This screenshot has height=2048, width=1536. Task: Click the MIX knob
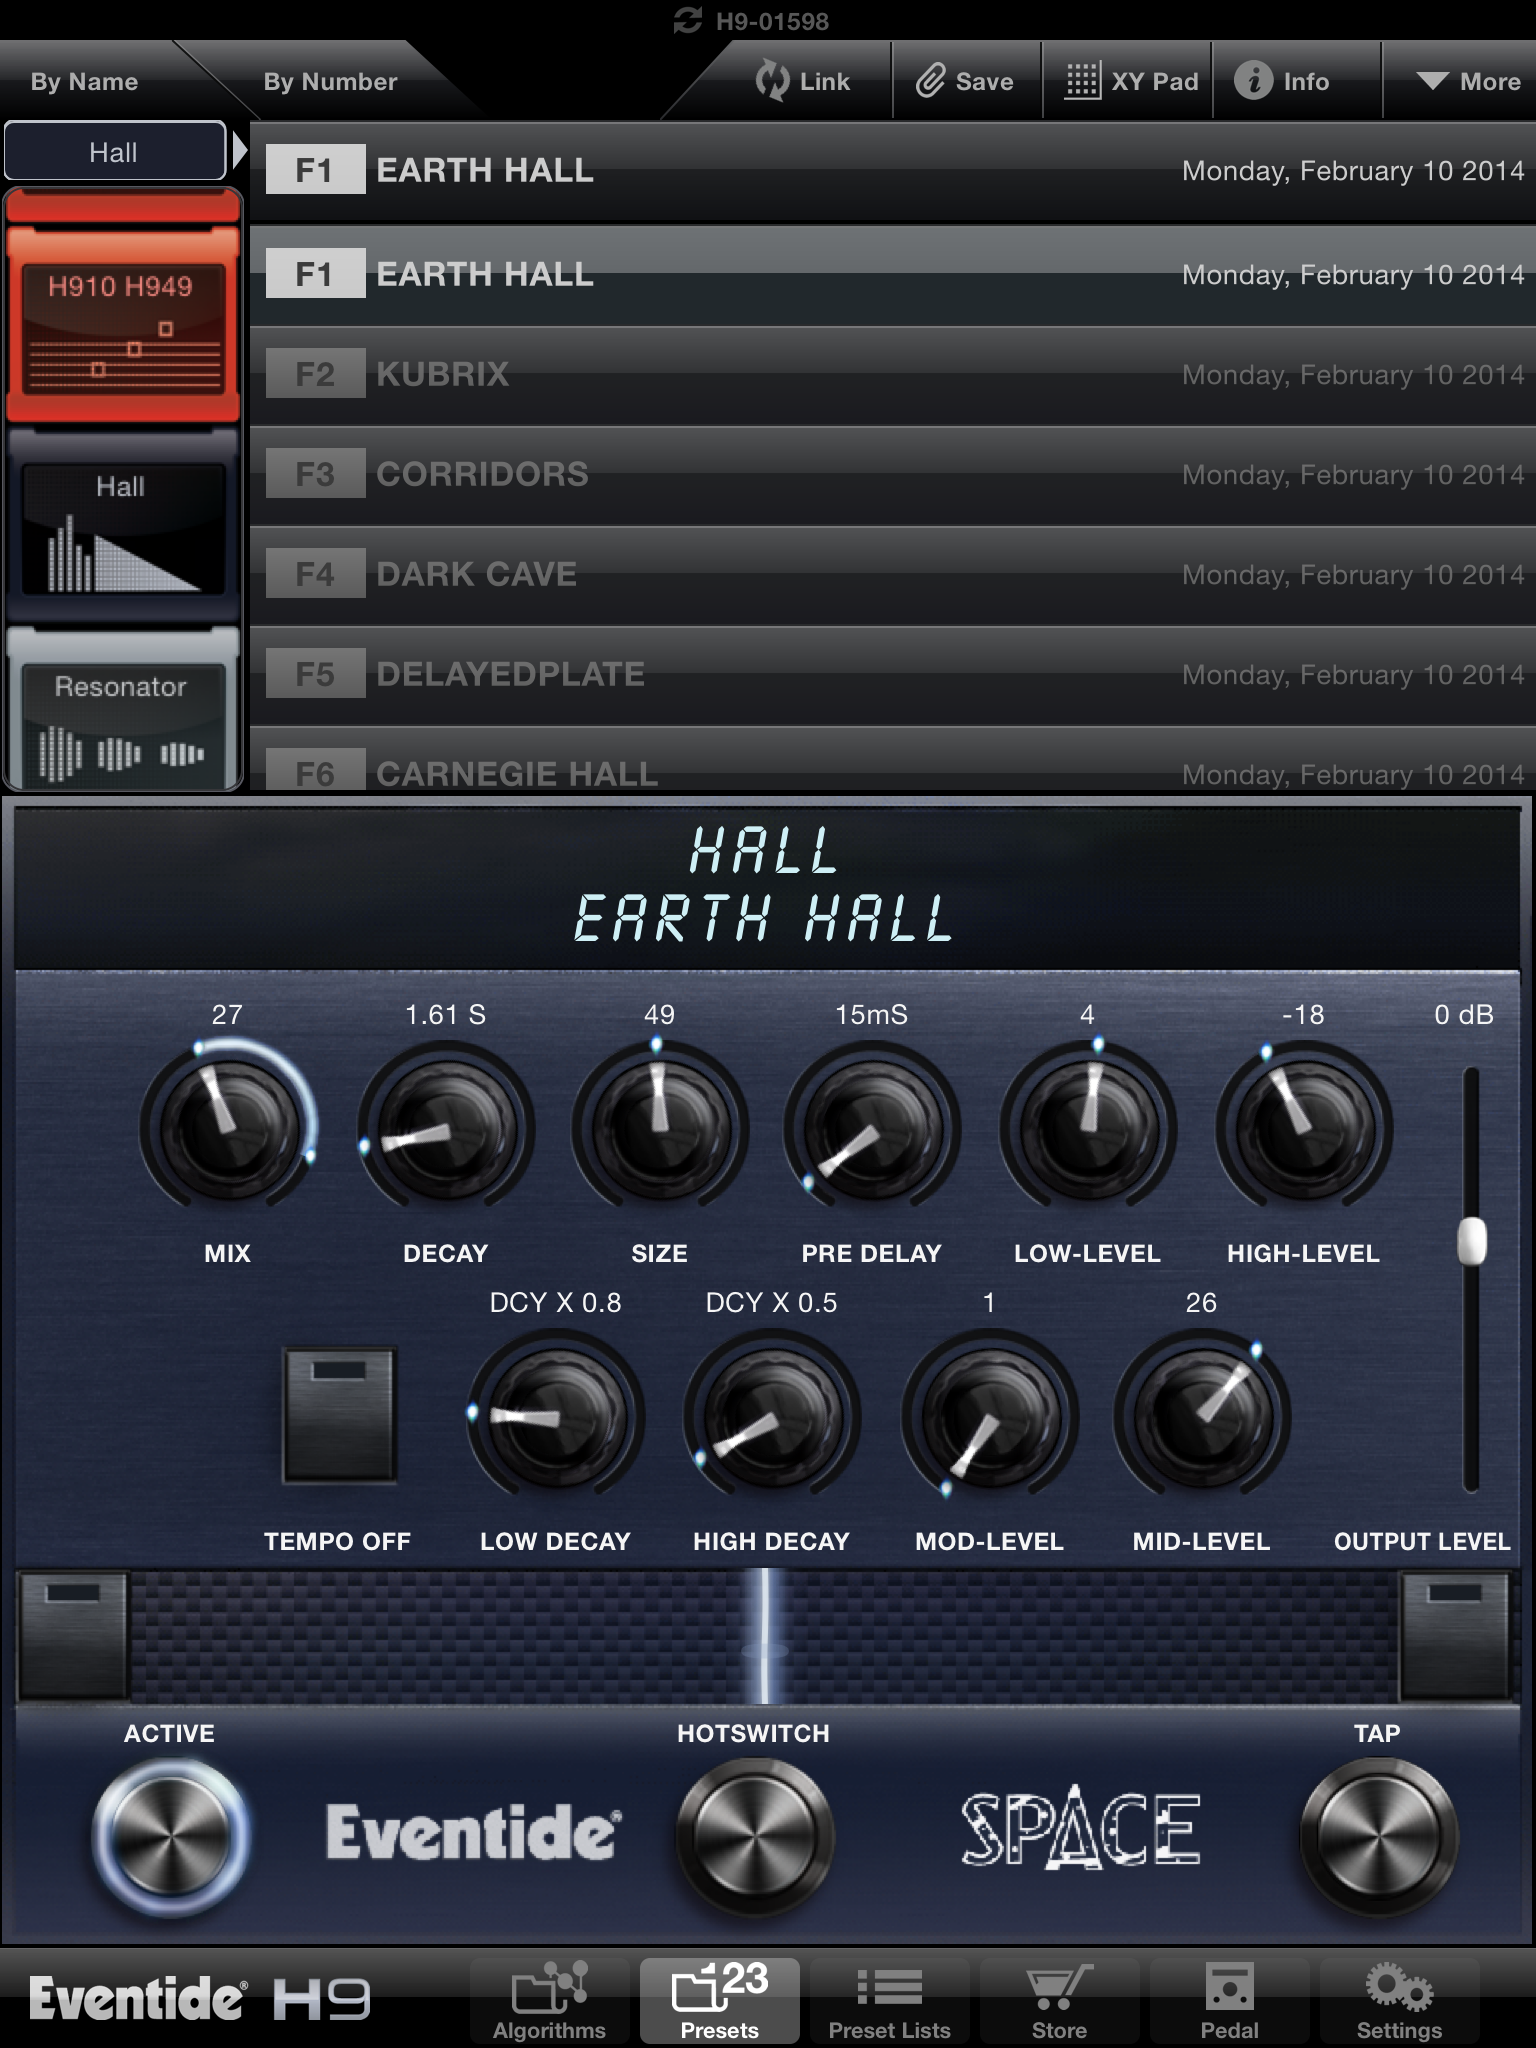click(x=228, y=1127)
